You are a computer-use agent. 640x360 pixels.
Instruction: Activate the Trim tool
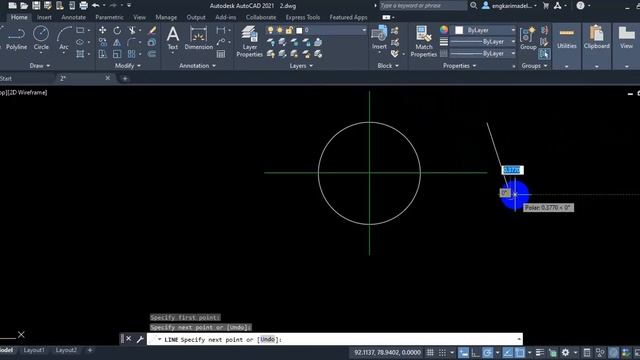point(132,30)
